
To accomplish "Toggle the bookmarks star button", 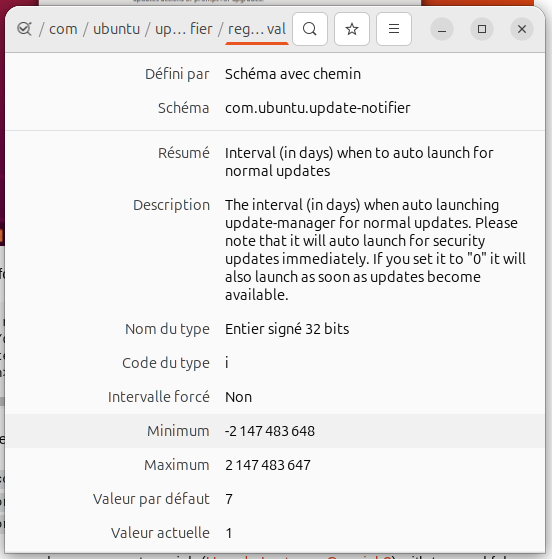I will click(352, 29).
